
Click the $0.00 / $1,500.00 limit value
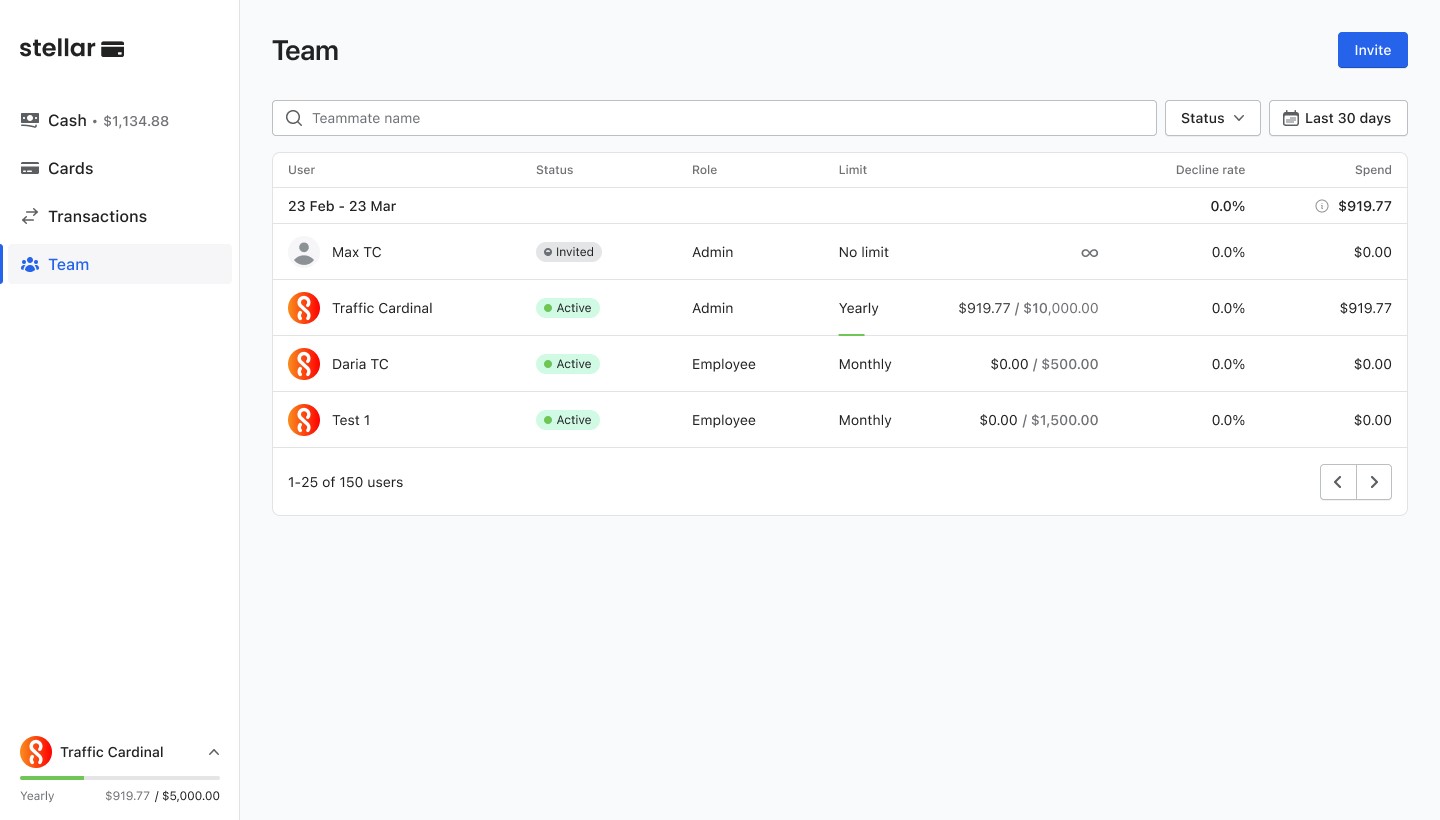coord(1039,420)
